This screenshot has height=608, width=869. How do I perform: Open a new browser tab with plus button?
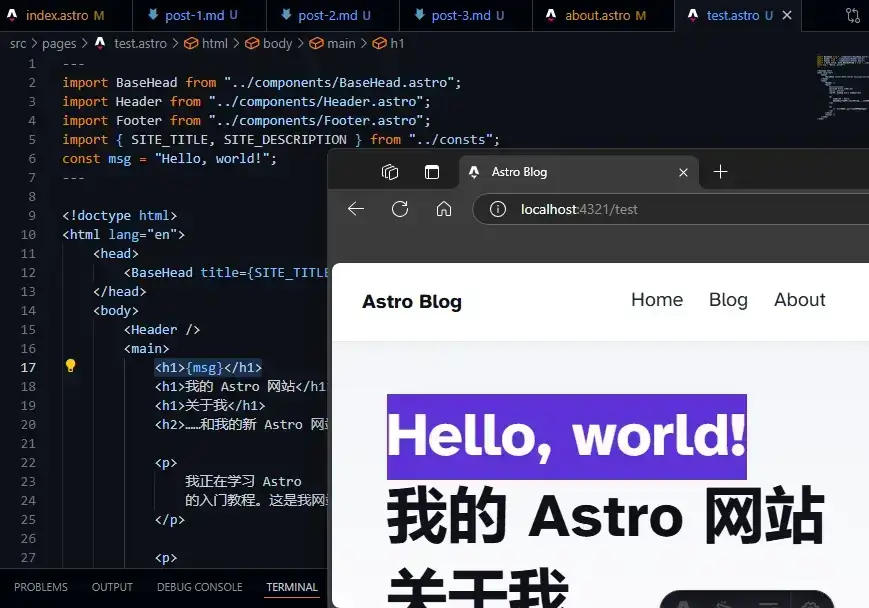[720, 172]
